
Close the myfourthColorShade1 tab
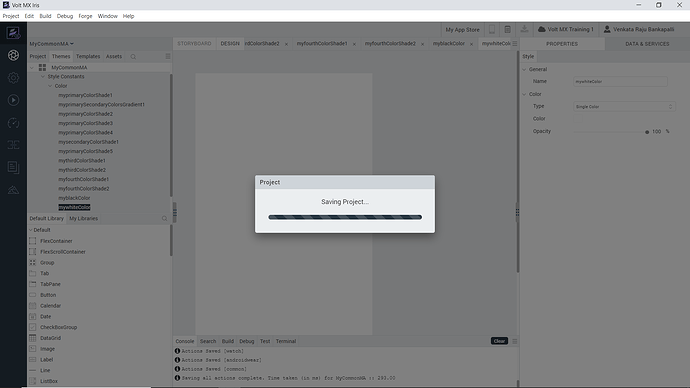pos(354,44)
